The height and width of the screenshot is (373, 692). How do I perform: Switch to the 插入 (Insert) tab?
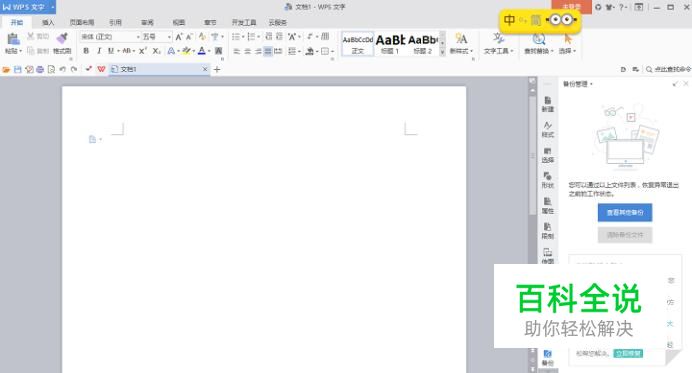tap(48, 22)
